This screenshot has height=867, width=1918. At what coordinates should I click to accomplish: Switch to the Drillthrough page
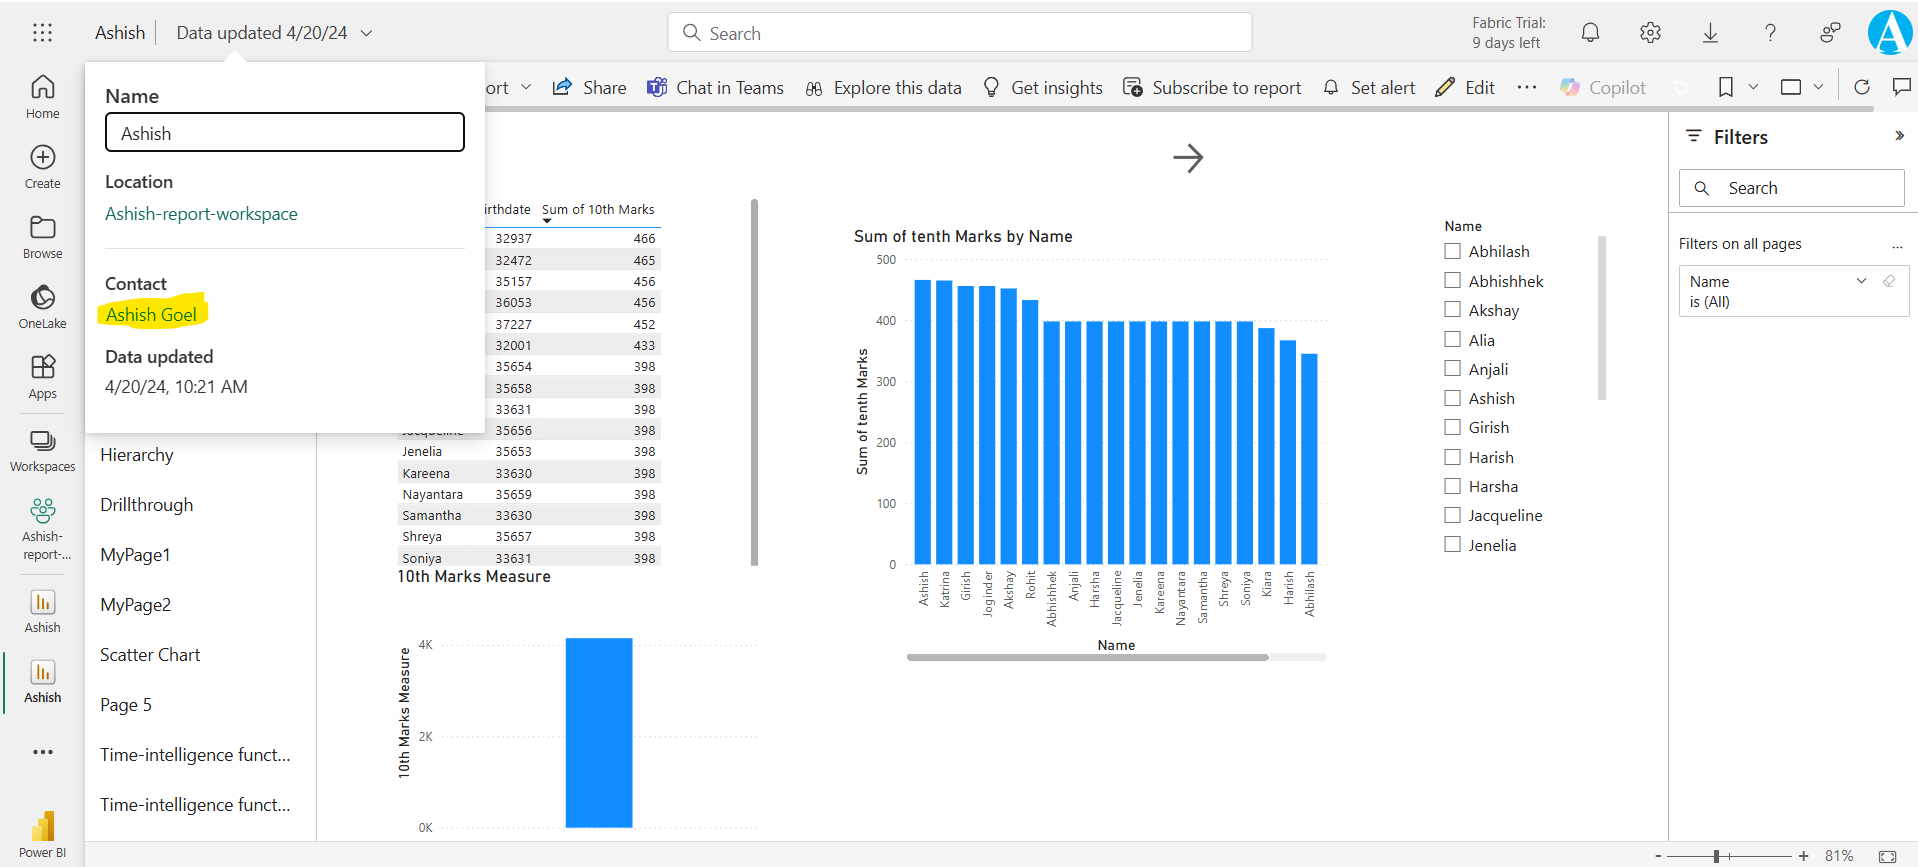click(x=147, y=505)
